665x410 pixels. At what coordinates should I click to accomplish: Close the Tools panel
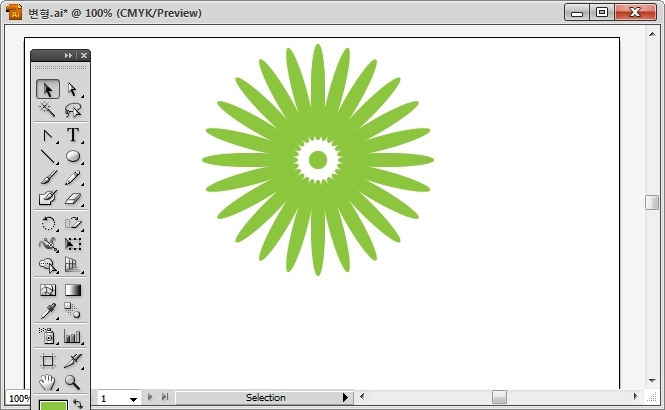[84, 56]
